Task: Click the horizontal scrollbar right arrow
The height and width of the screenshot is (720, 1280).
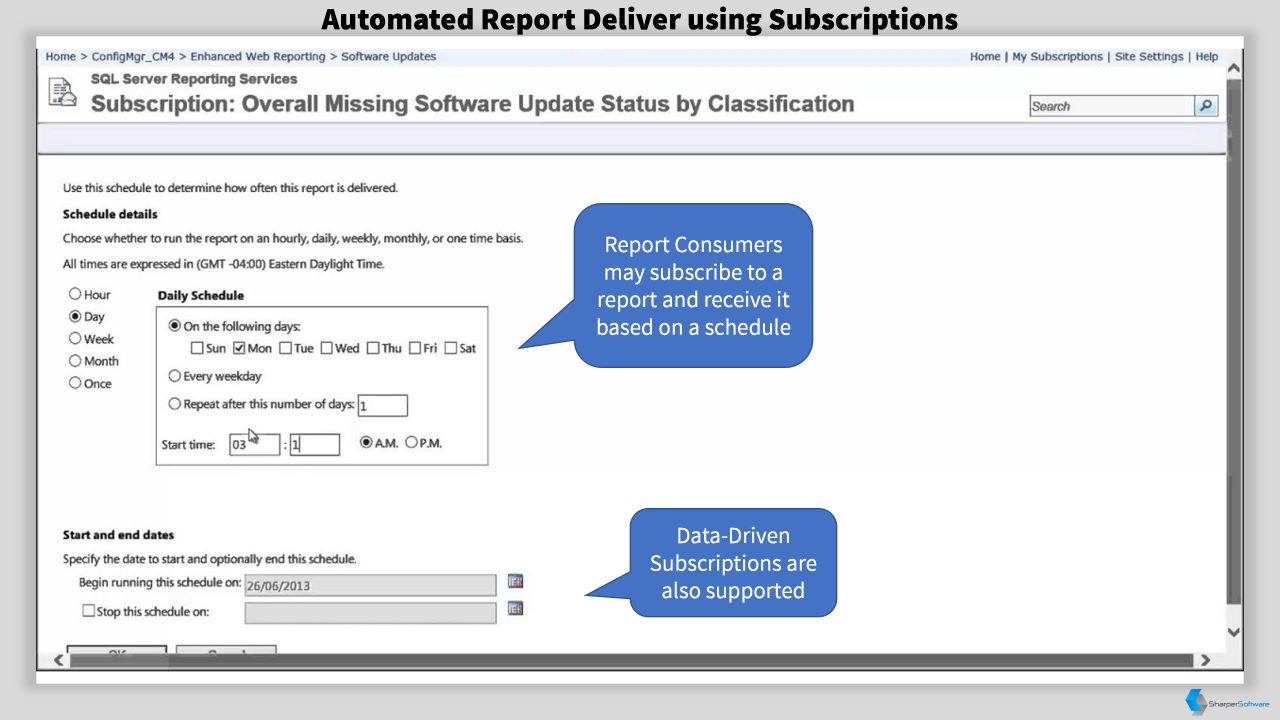Action: coord(1205,660)
